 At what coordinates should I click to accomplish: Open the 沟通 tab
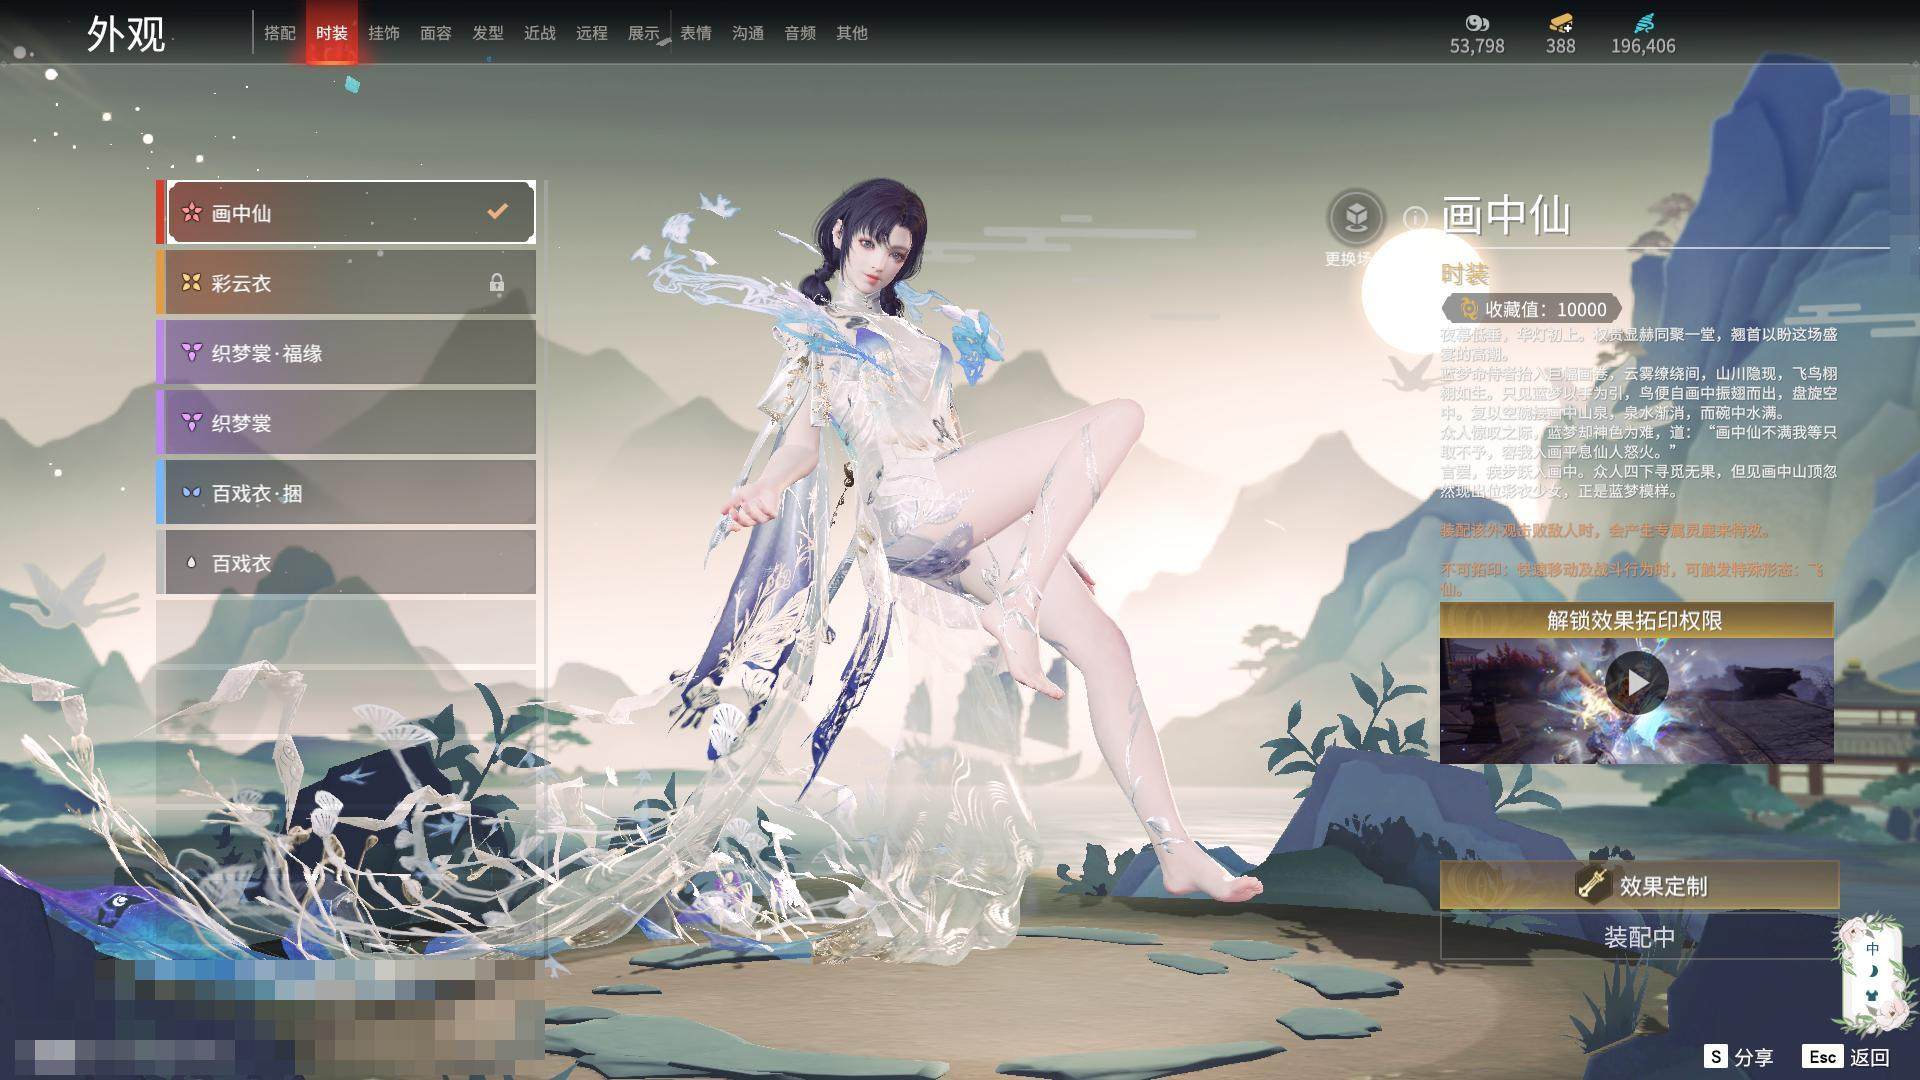748,33
